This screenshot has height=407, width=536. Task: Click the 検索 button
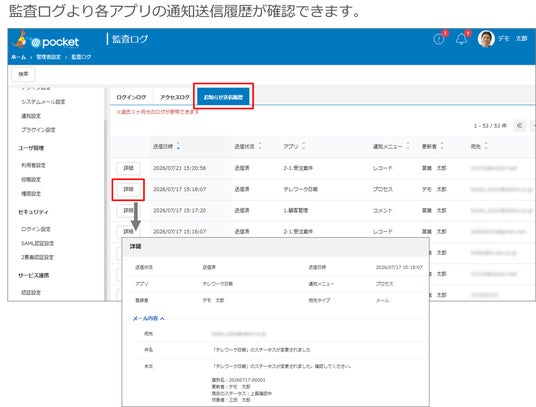click(23, 74)
